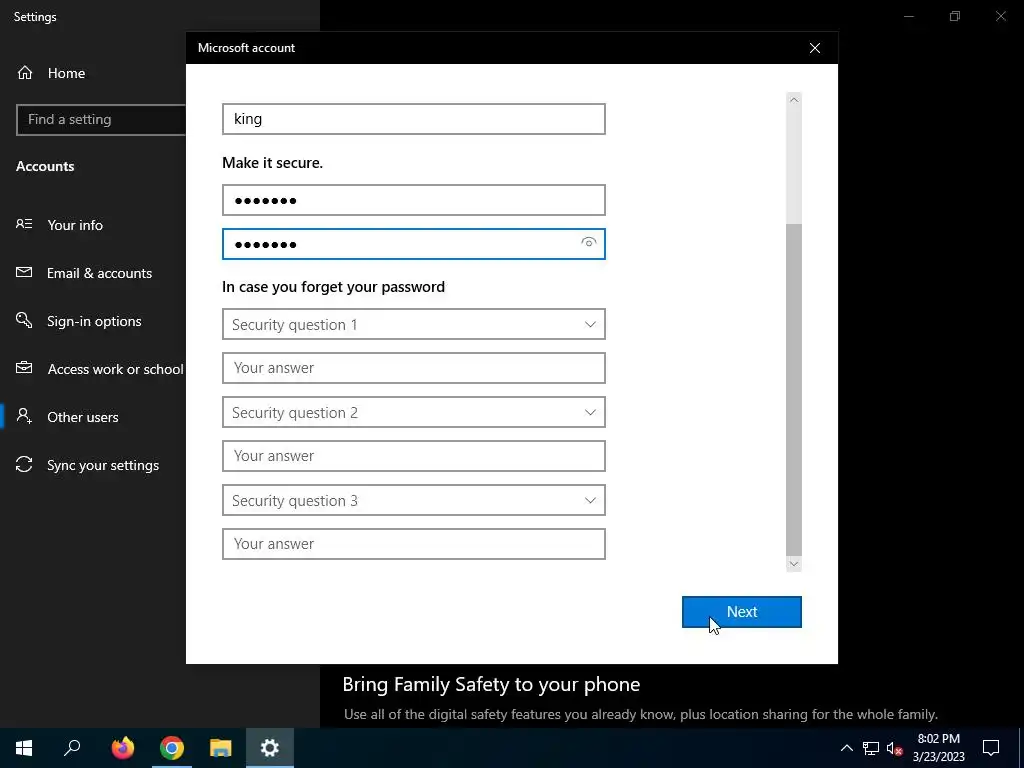Screen dimensions: 1024x768
Task: Launch Google Chrome from the taskbar
Action: click(172, 748)
